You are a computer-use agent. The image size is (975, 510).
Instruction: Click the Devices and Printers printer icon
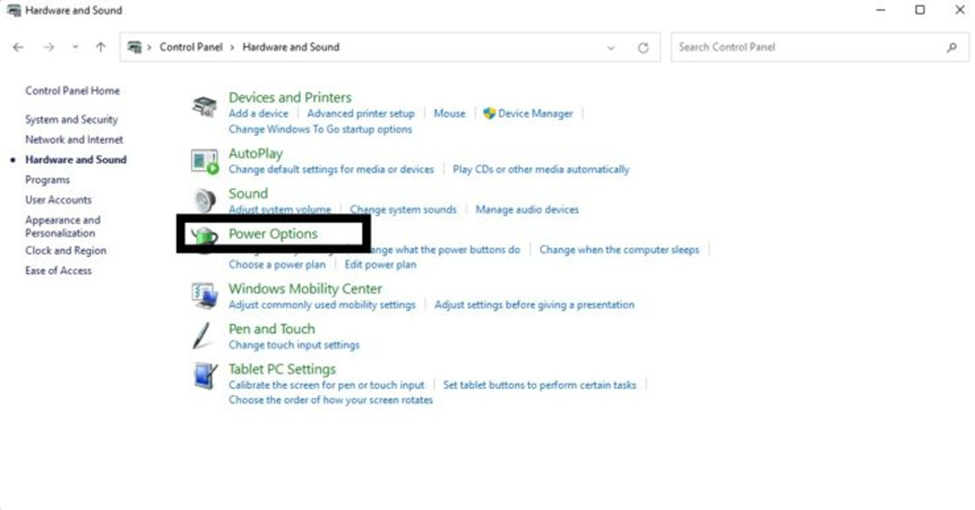(204, 107)
